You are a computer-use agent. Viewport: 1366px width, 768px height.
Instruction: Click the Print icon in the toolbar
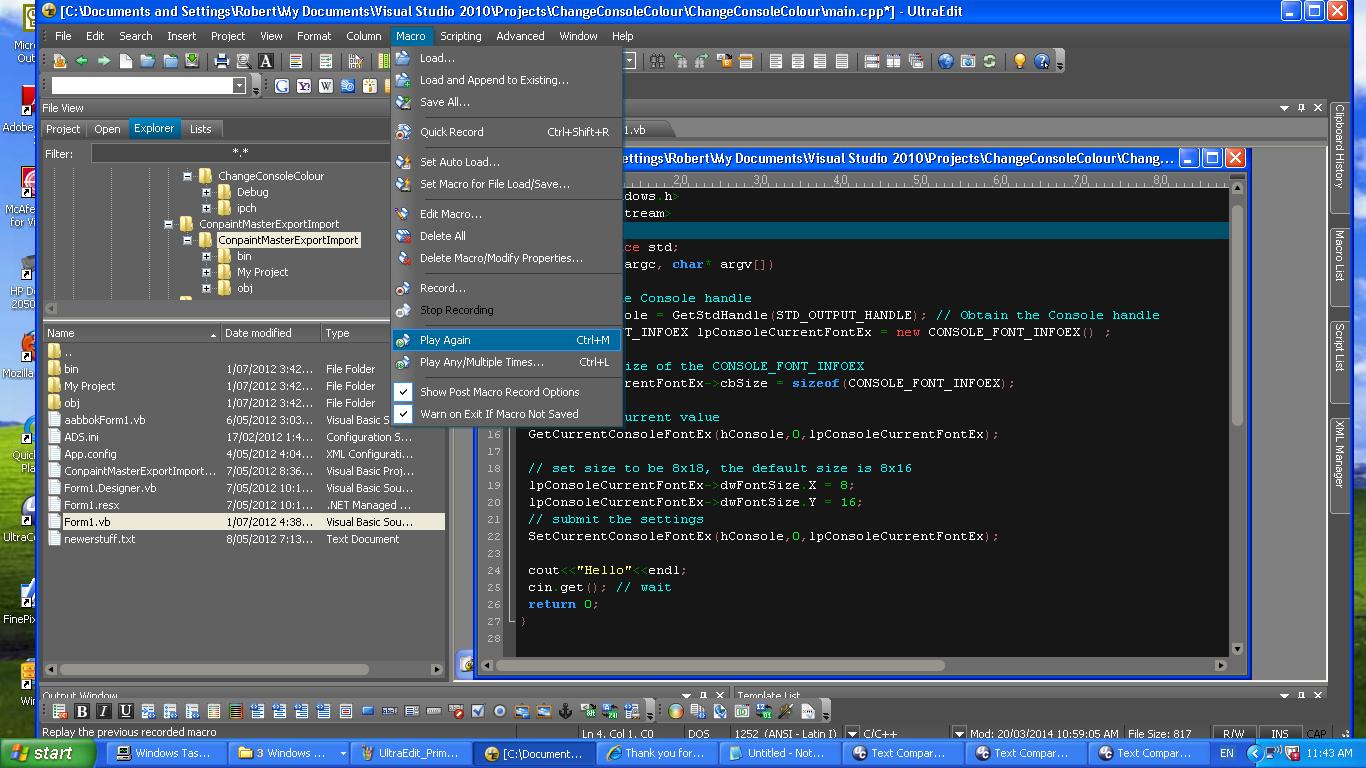coord(222,61)
